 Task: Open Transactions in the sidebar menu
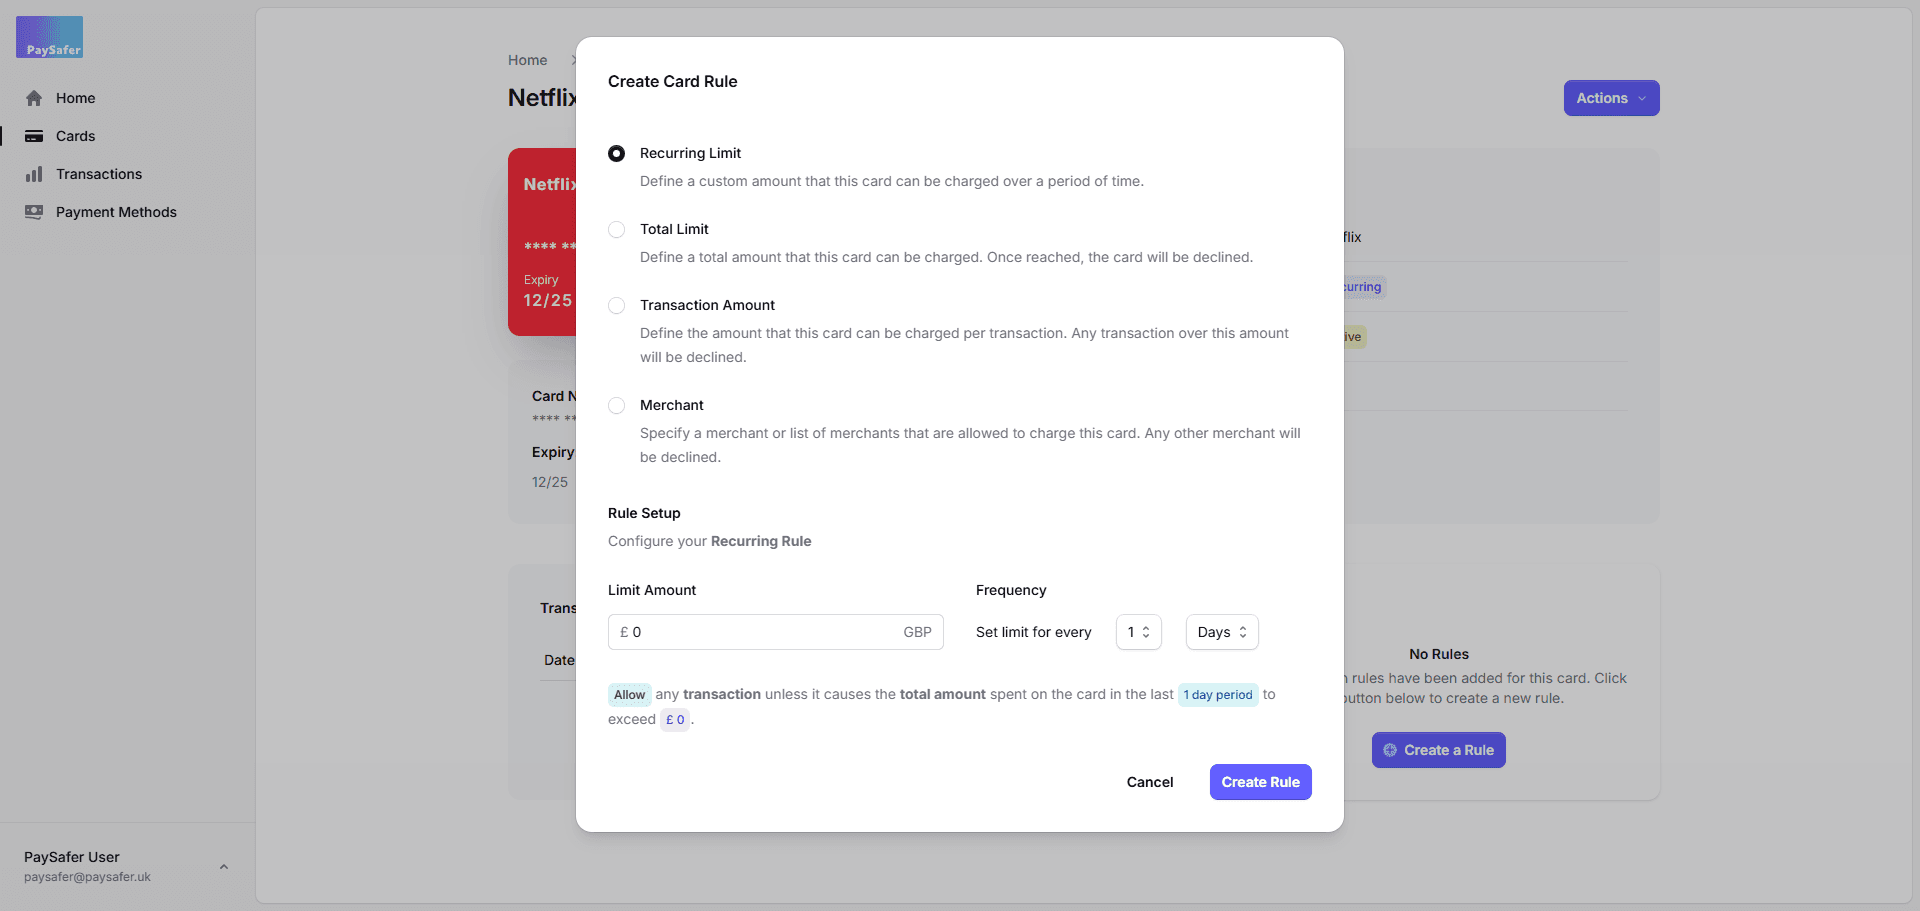[x=99, y=174]
